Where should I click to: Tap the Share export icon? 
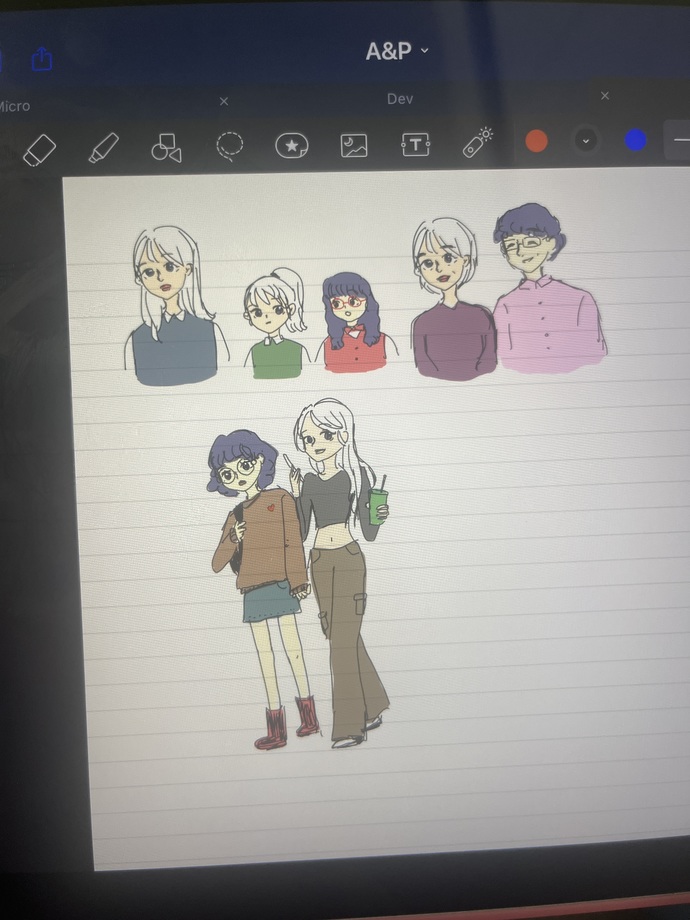point(42,59)
